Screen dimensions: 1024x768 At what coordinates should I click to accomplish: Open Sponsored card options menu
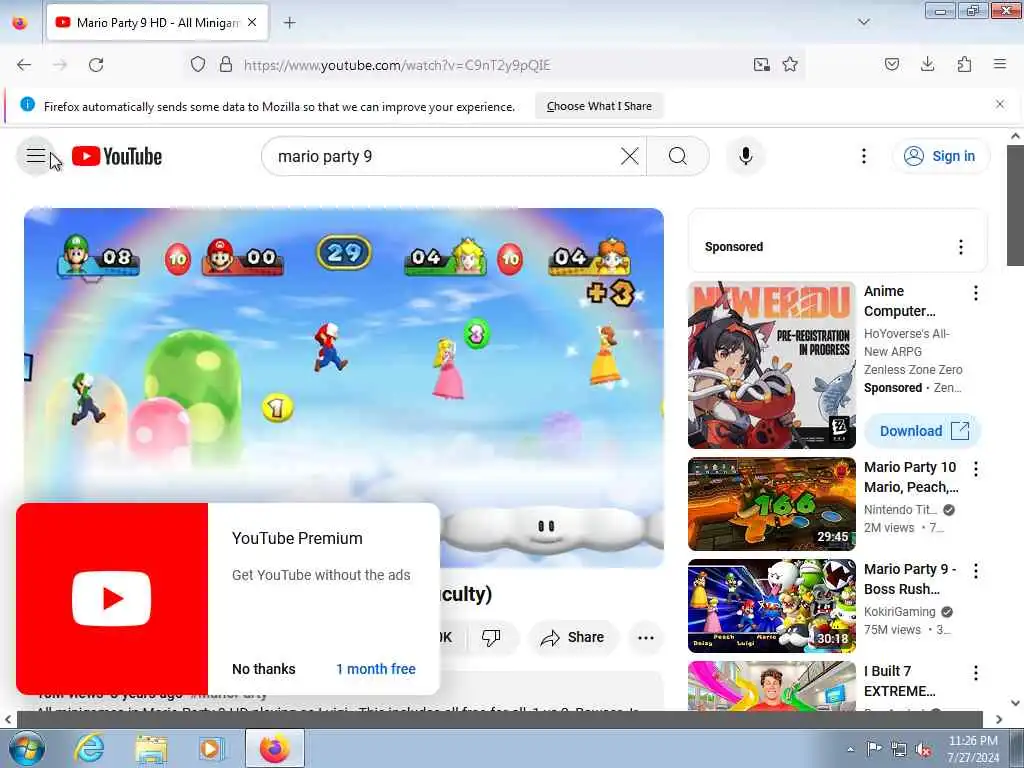[961, 247]
